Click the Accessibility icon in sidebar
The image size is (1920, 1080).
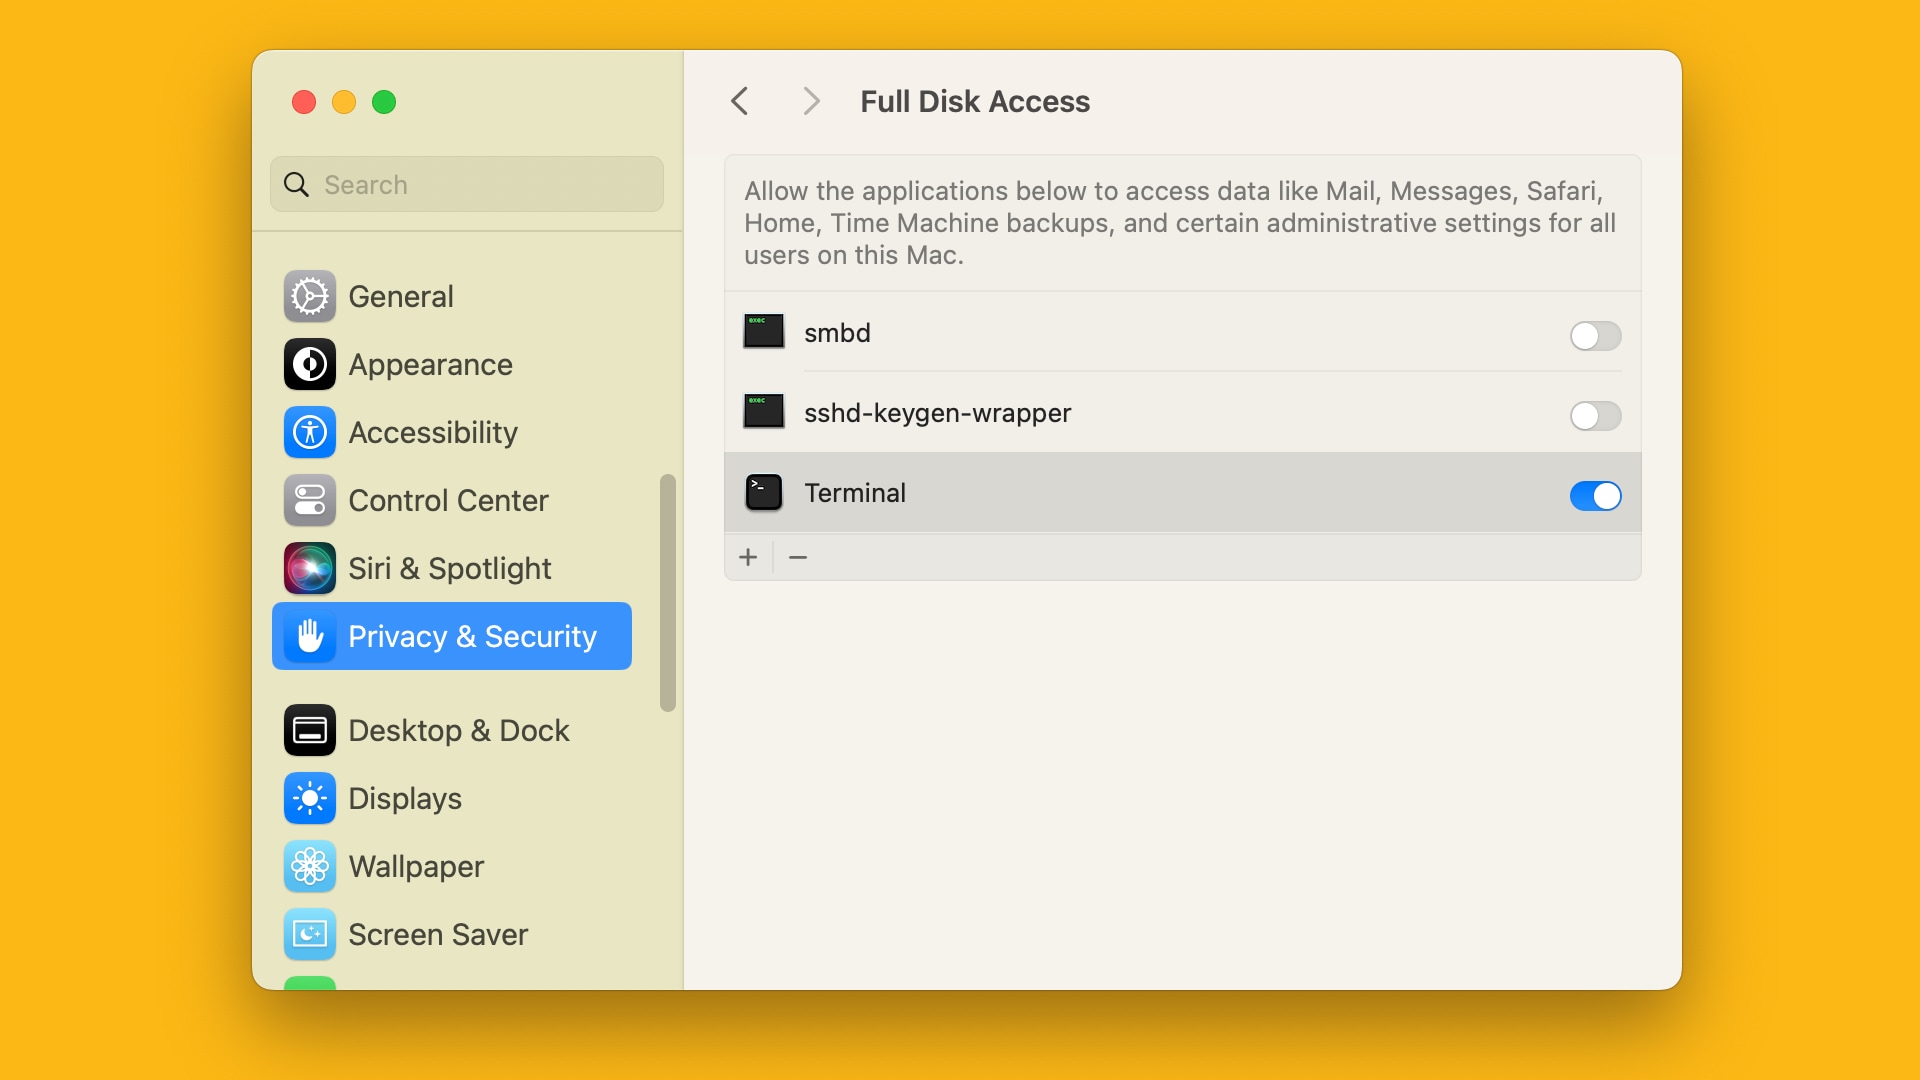[x=310, y=432]
